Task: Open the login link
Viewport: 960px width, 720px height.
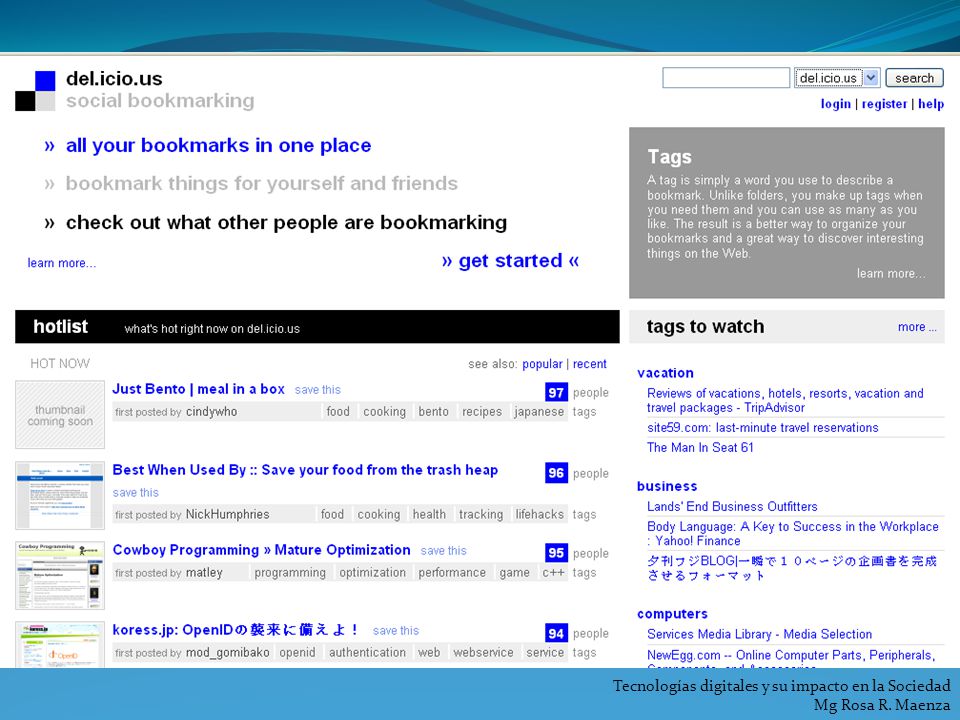Action: point(836,103)
